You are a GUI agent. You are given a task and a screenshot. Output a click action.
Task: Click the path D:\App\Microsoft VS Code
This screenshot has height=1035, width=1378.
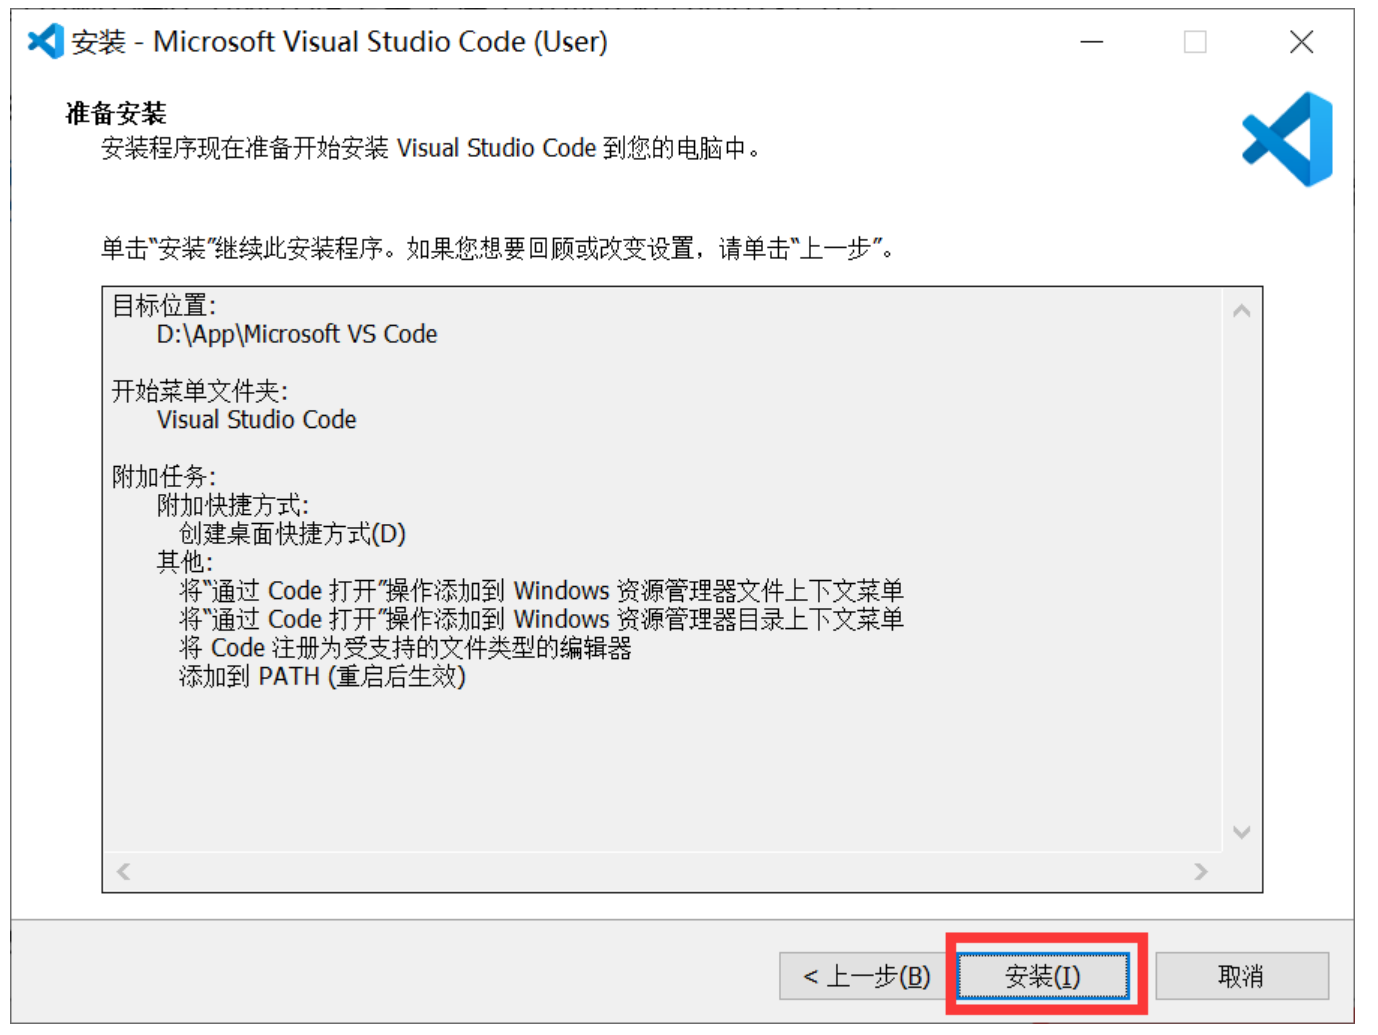[x=297, y=334]
